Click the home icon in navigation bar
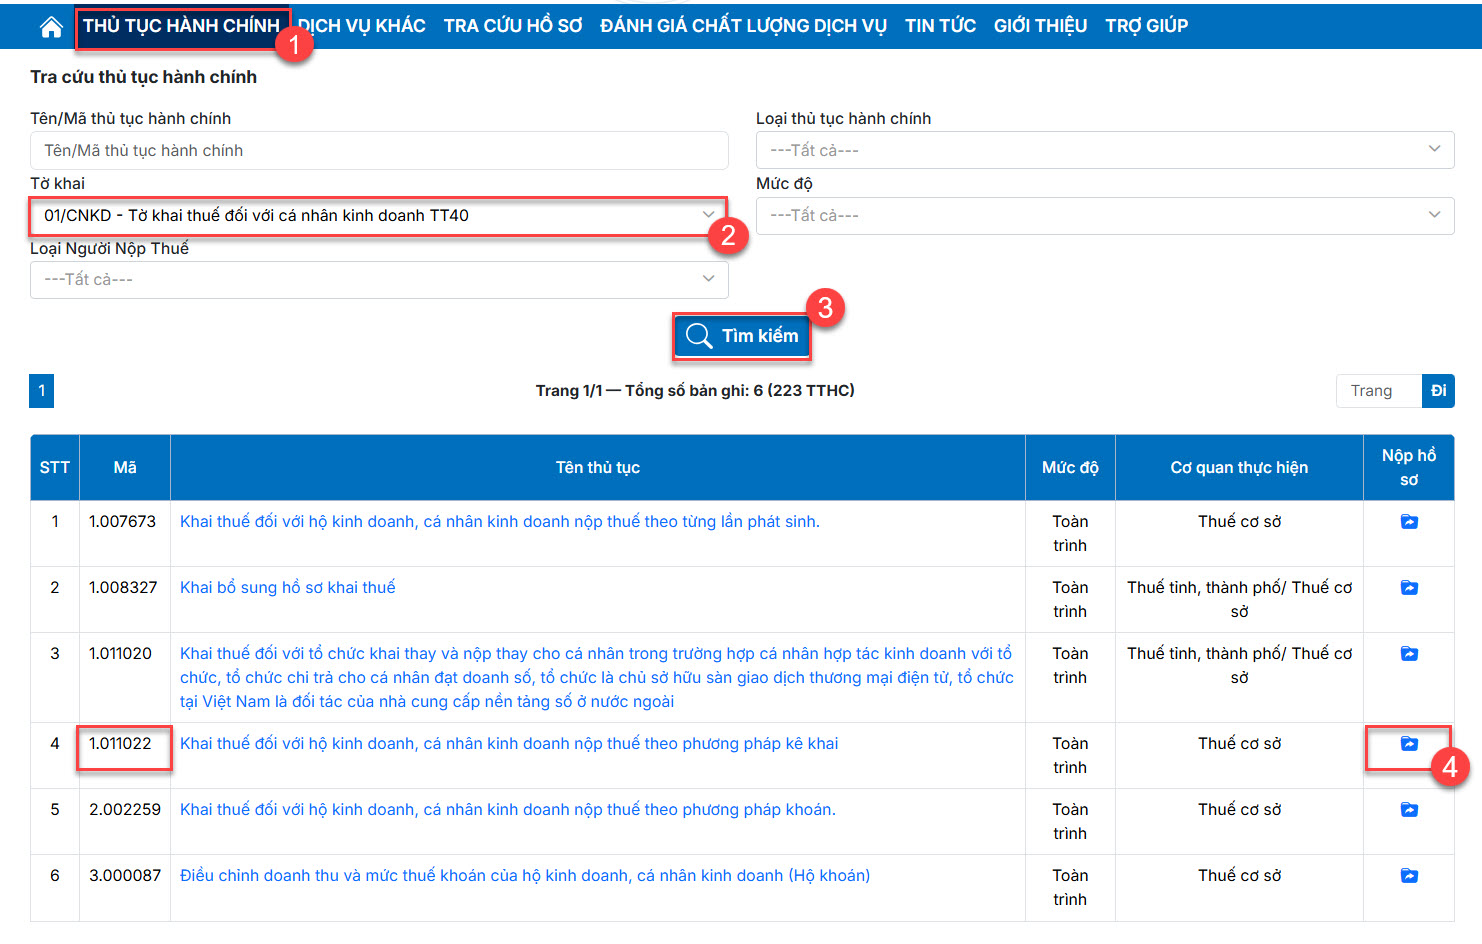 51,27
